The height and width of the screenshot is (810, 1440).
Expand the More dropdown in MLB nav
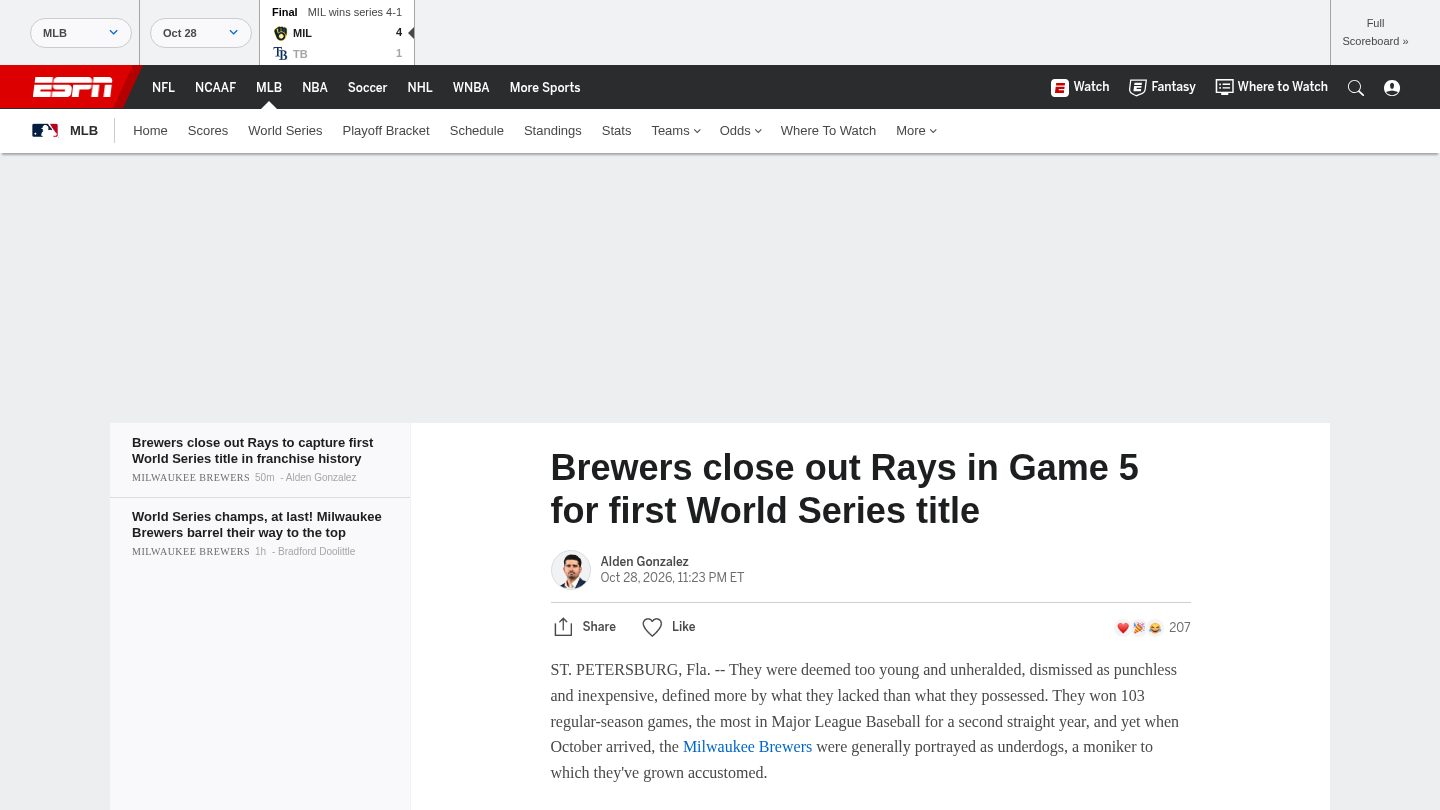click(917, 131)
